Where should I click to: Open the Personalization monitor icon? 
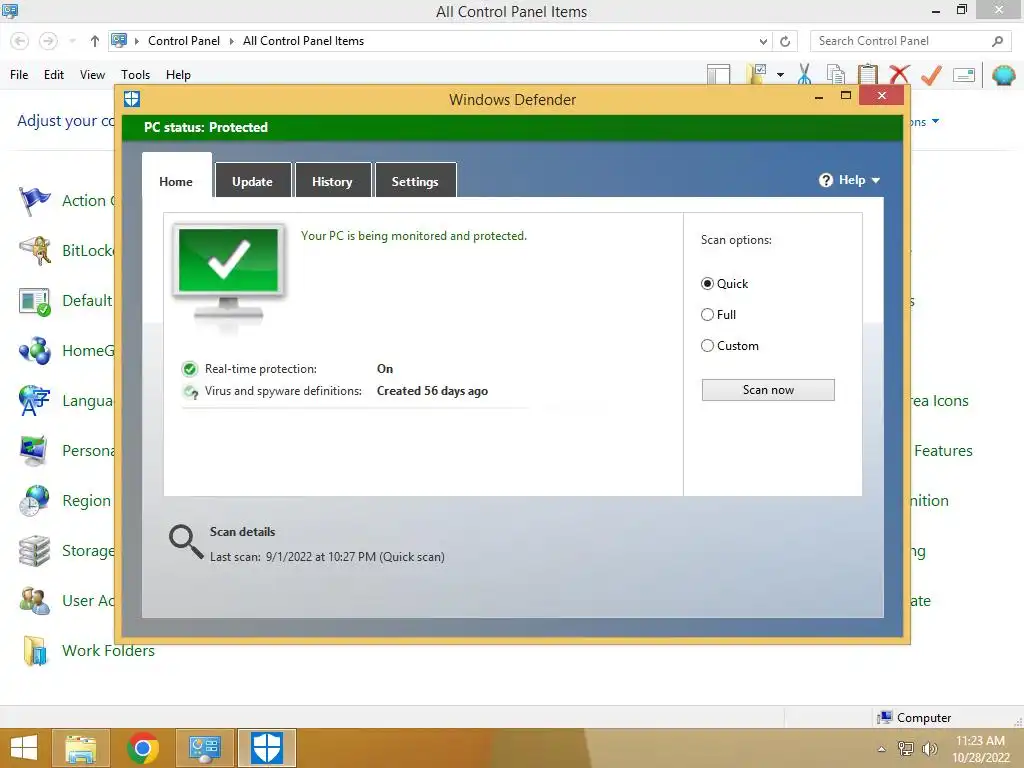click(35, 451)
